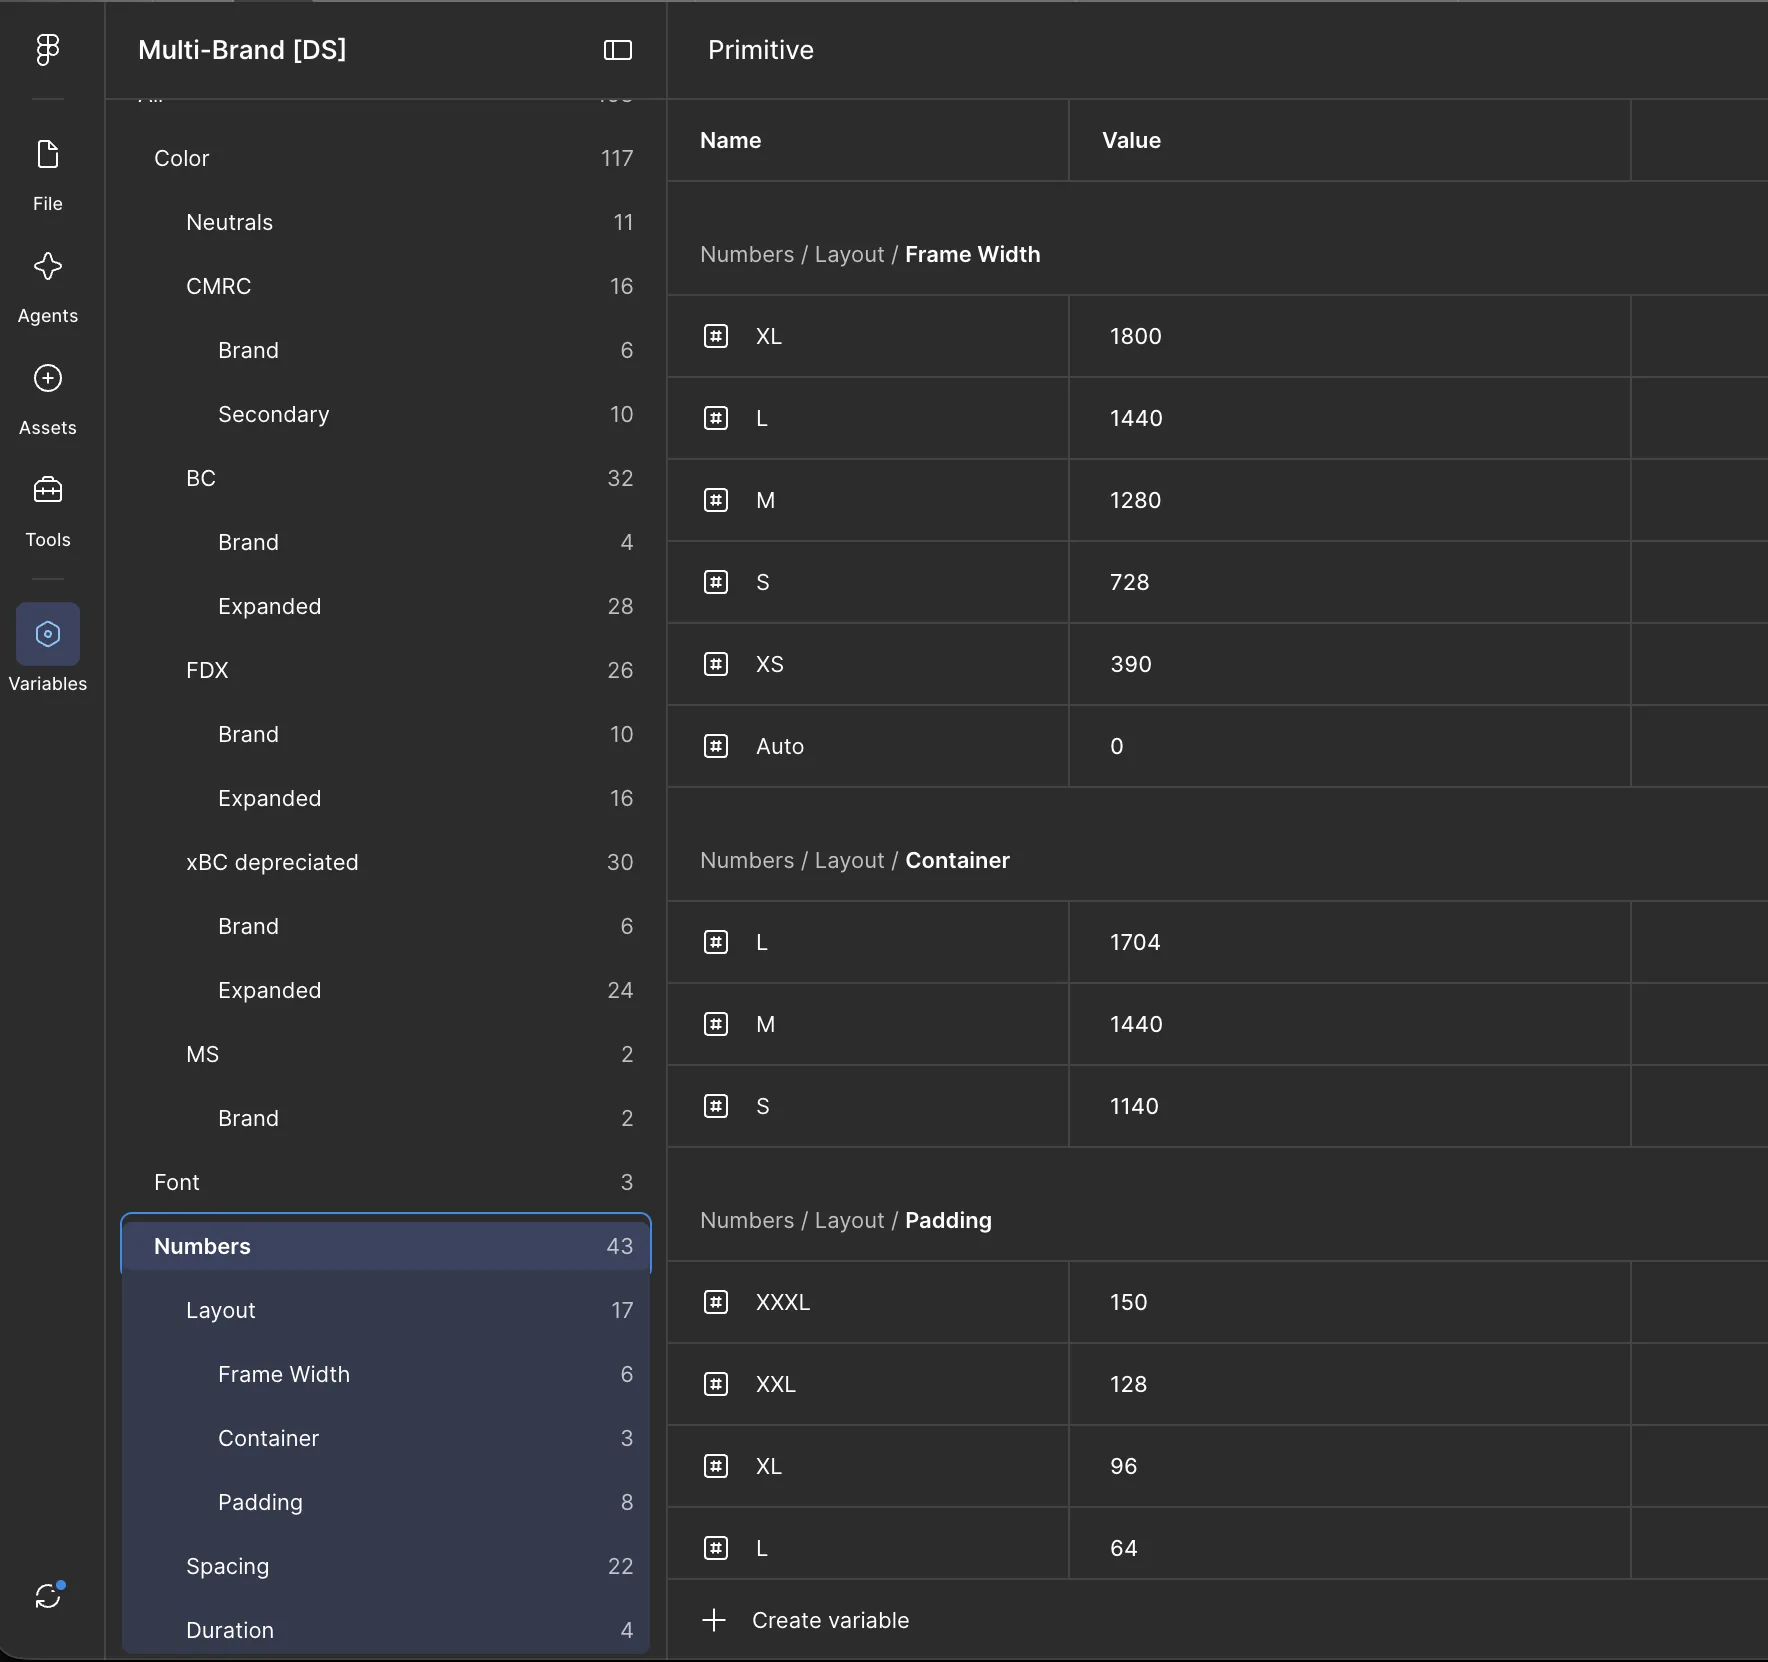
Task: Select the Padding subgroup in sidebar
Action: click(386, 1502)
